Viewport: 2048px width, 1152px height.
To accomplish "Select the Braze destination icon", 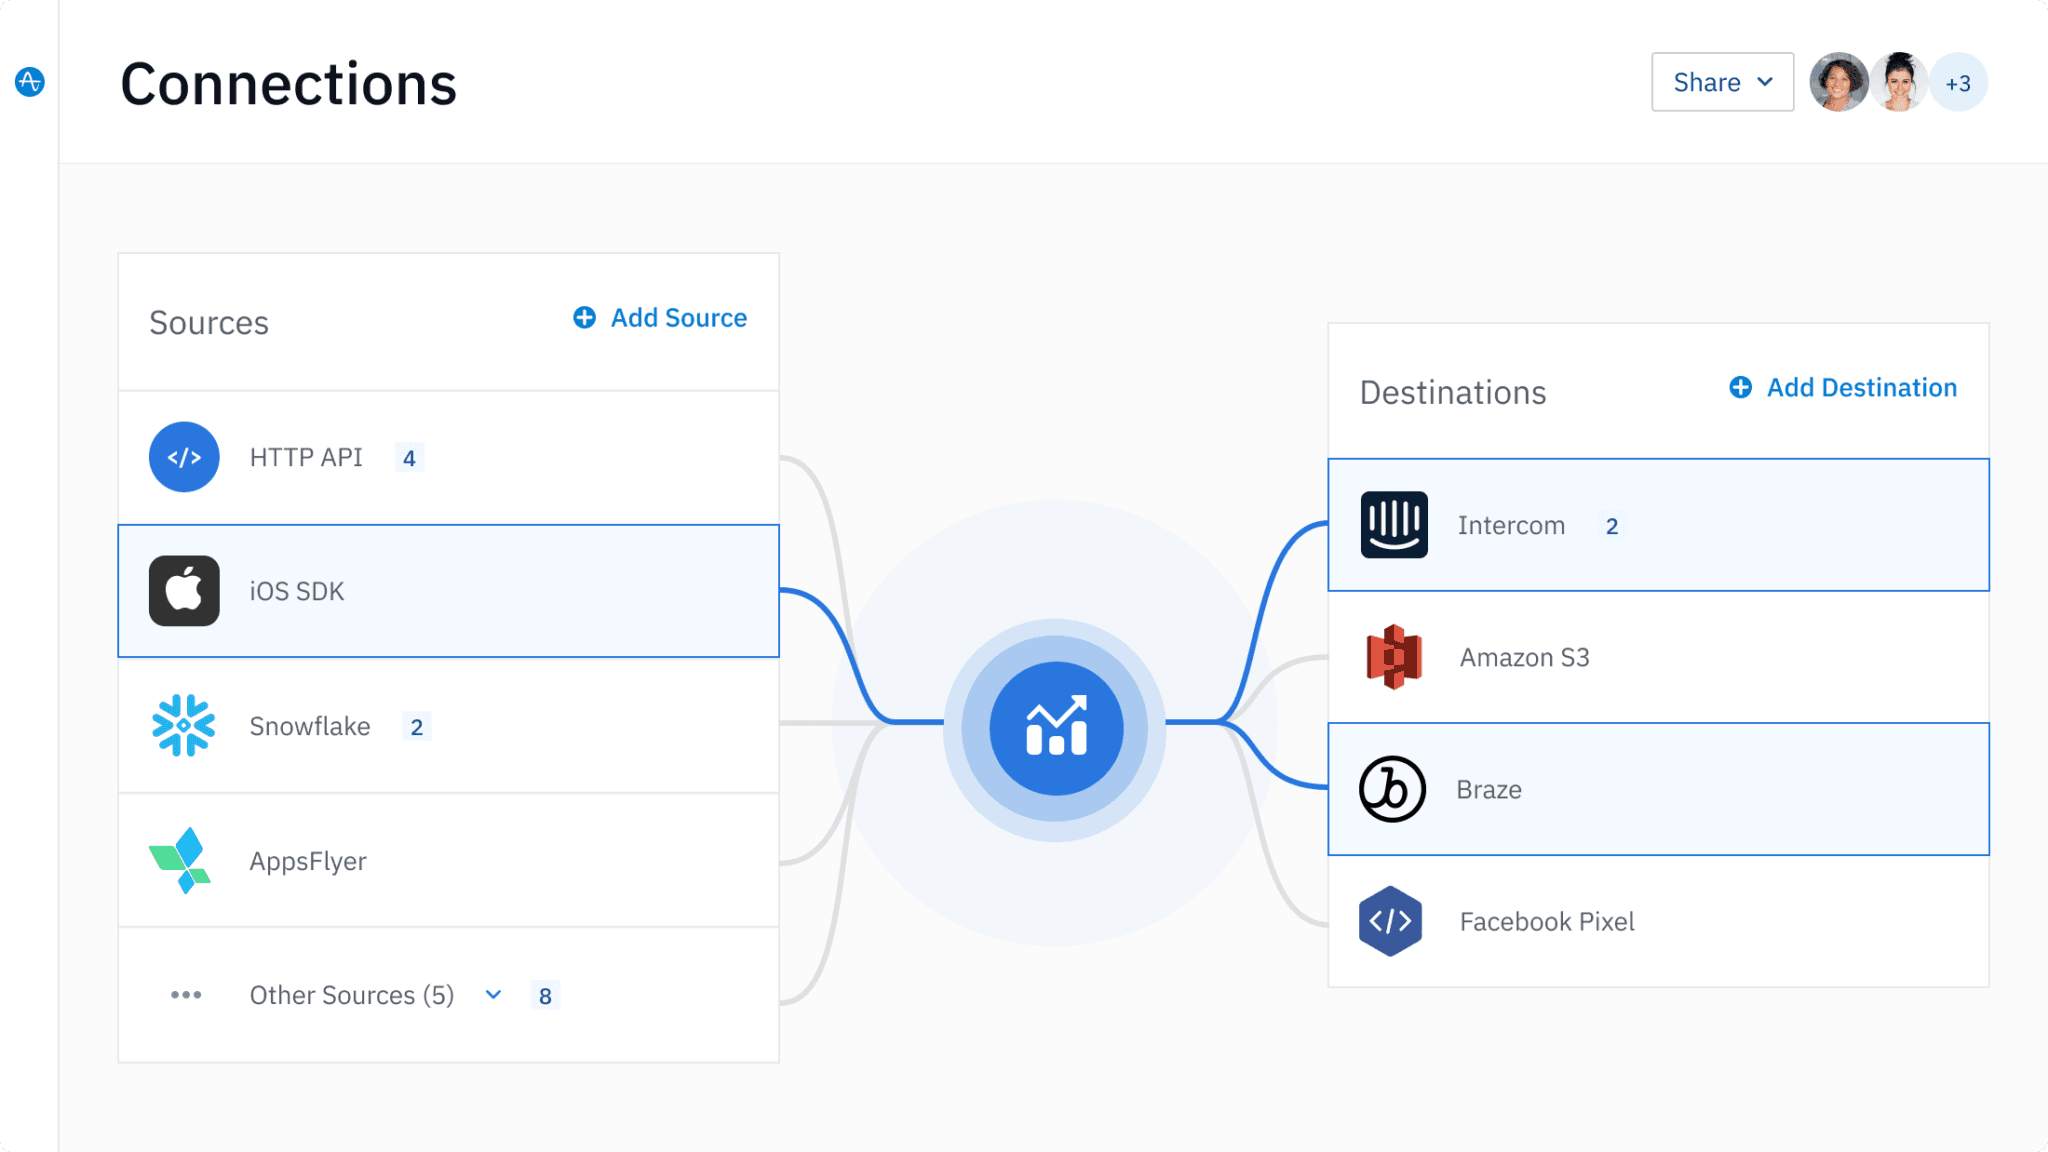I will (x=1392, y=789).
